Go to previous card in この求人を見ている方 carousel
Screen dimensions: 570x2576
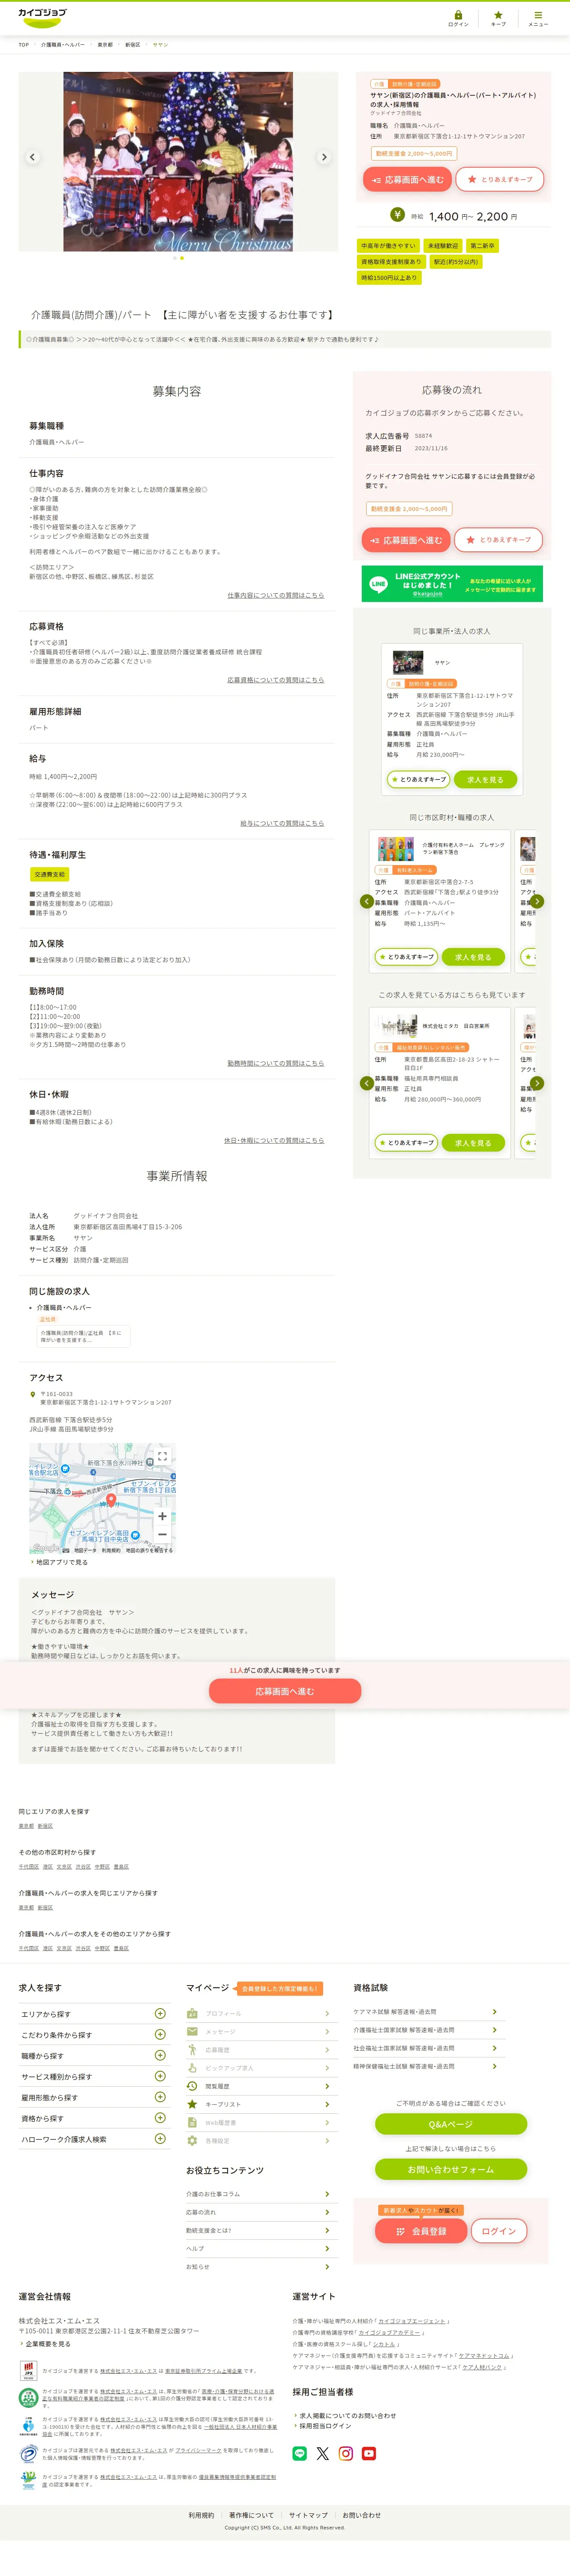pyautogui.click(x=367, y=1083)
